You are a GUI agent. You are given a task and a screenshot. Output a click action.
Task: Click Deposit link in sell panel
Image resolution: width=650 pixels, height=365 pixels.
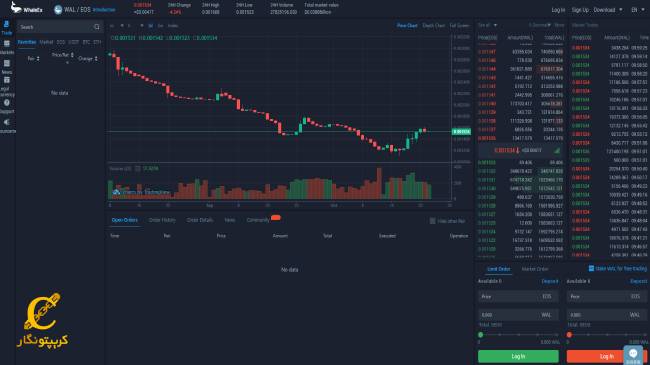point(638,281)
